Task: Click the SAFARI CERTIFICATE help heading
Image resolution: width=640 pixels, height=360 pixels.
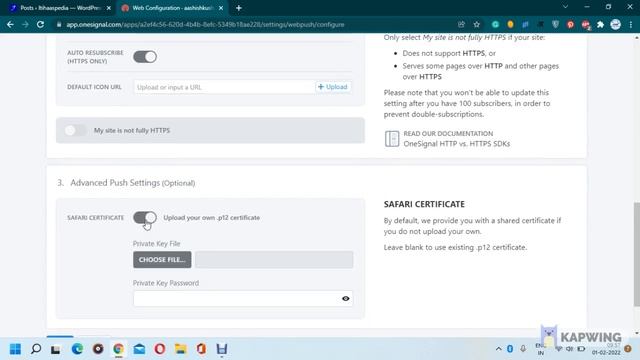Action: 424,204
